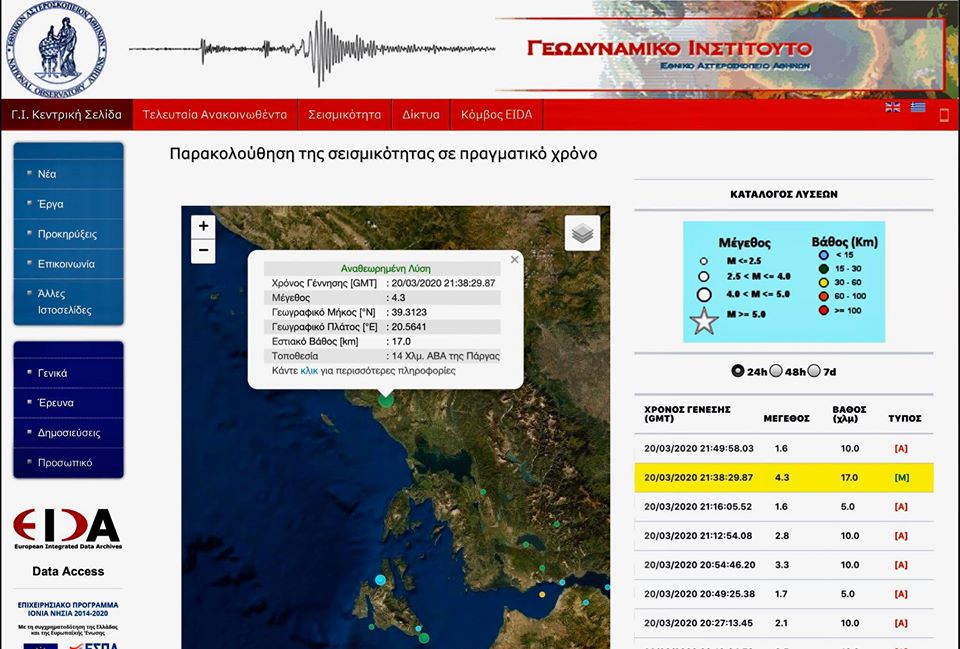
Task: Select the highlighted 4.3 magnitude event row
Action: (x=783, y=478)
